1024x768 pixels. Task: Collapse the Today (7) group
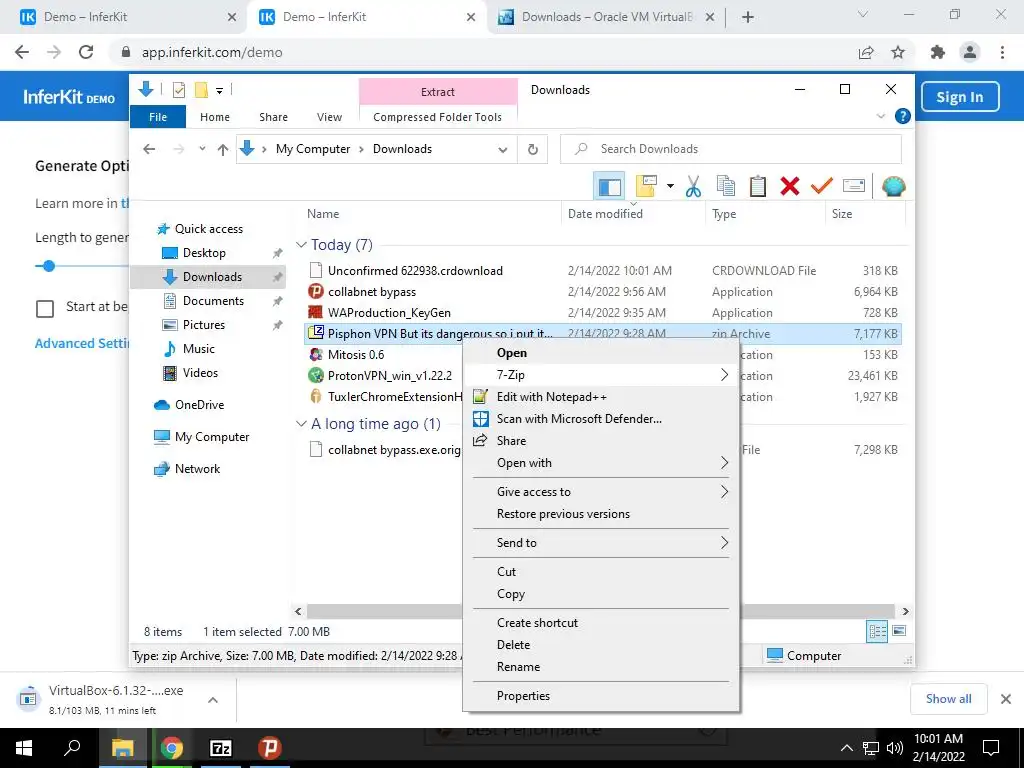tap(301, 245)
